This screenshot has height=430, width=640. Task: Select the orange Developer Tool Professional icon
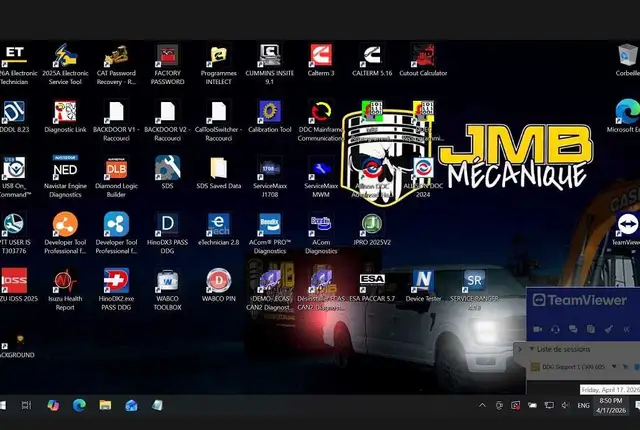click(65, 233)
